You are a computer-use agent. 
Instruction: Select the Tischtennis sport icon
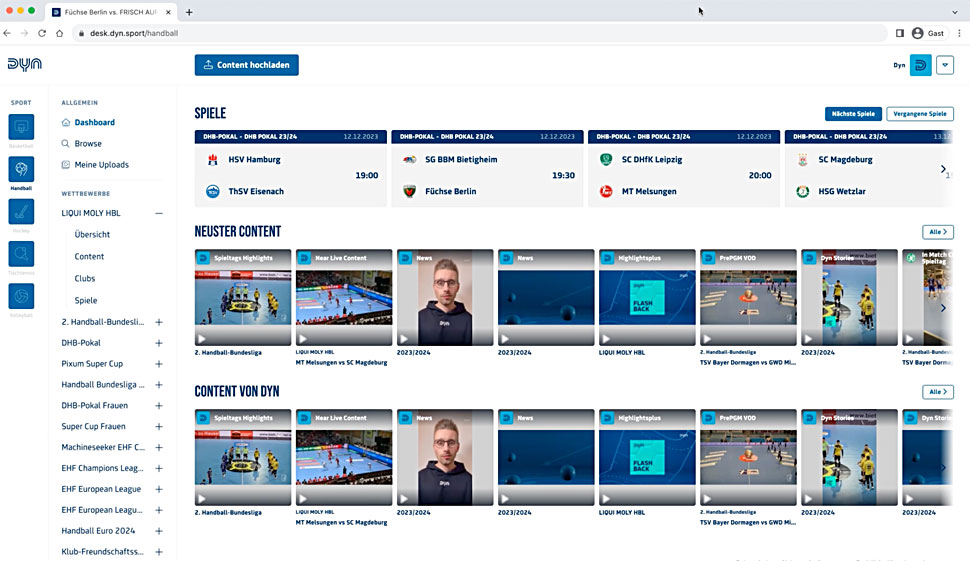tap(21, 254)
